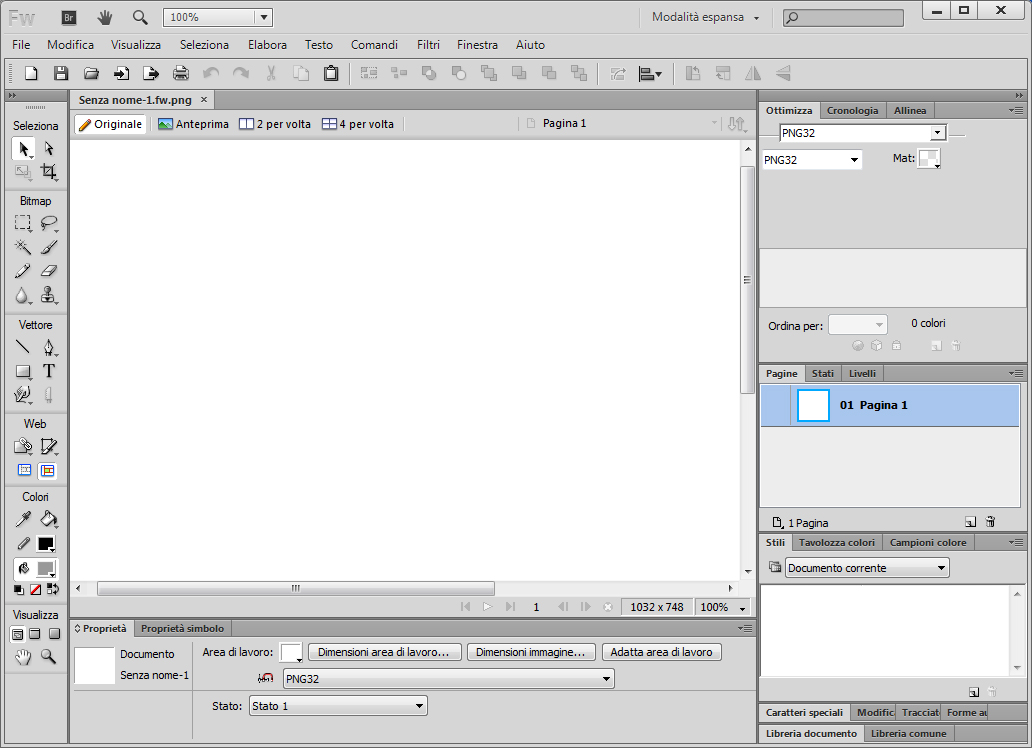The width and height of the screenshot is (1032, 748).
Task: Select the Crop tool
Action: click(48, 172)
